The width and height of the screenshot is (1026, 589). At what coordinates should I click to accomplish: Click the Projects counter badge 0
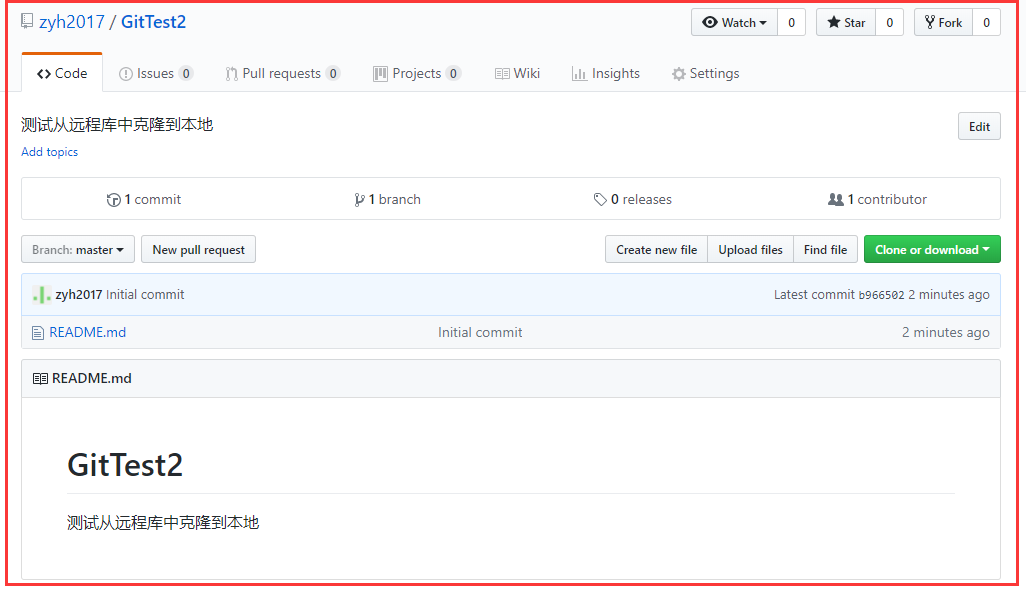(x=453, y=73)
